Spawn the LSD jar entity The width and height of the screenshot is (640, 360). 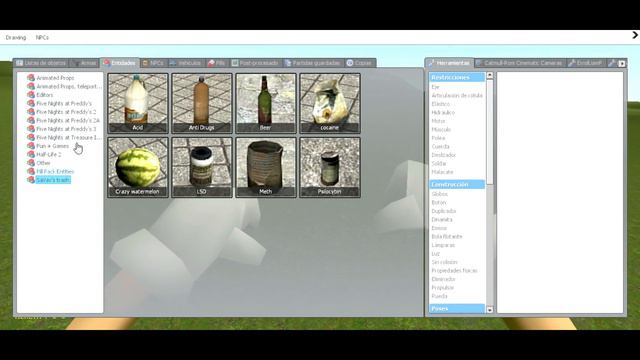click(x=202, y=167)
